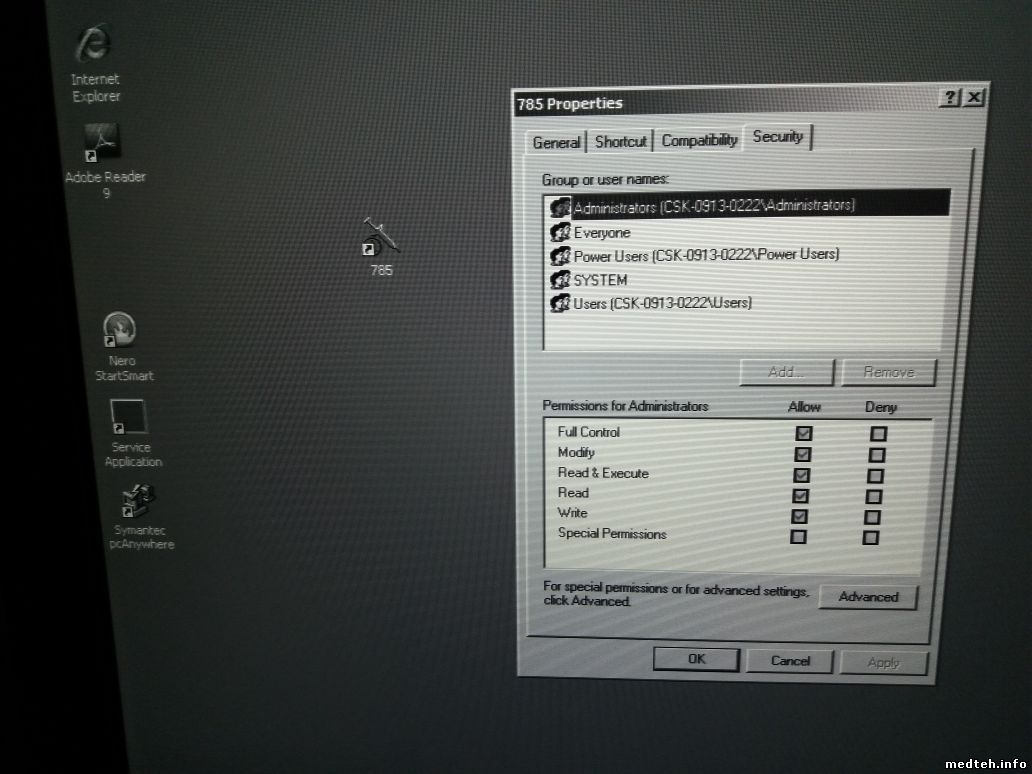Check the Deny box for Read
This screenshot has height=774, width=1032.
pos(874,496)
